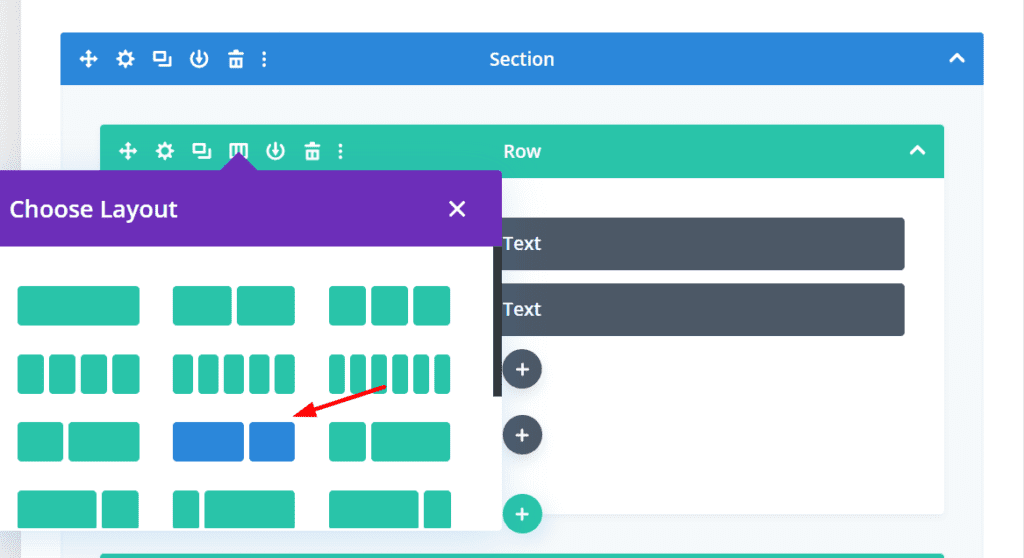1024x558 pixels.
Task: Select single full-width column layout
Action: click(78, 306)
